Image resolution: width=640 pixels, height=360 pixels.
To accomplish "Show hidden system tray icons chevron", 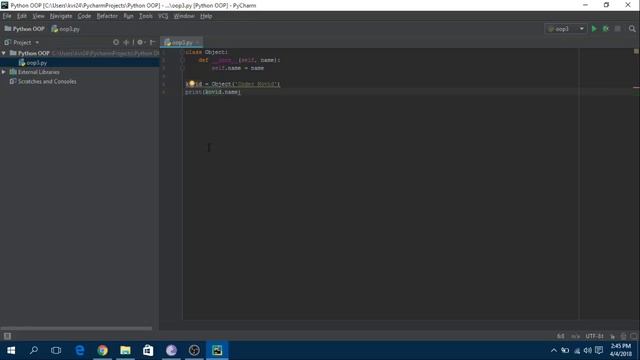I will pos(553,350).
